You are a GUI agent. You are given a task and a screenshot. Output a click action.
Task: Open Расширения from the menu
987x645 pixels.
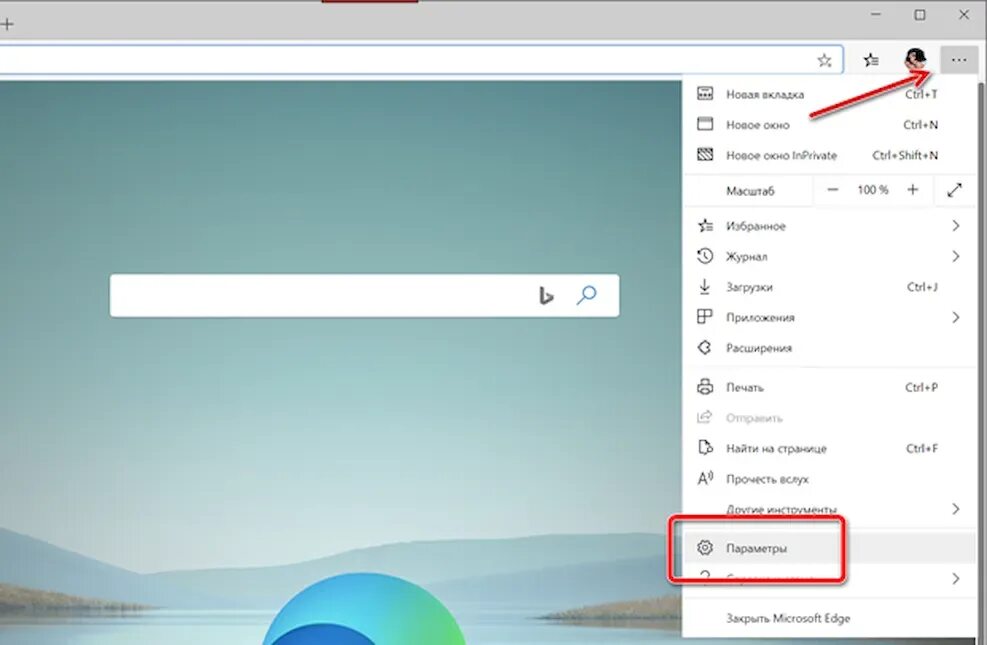(x=829, y=347)
